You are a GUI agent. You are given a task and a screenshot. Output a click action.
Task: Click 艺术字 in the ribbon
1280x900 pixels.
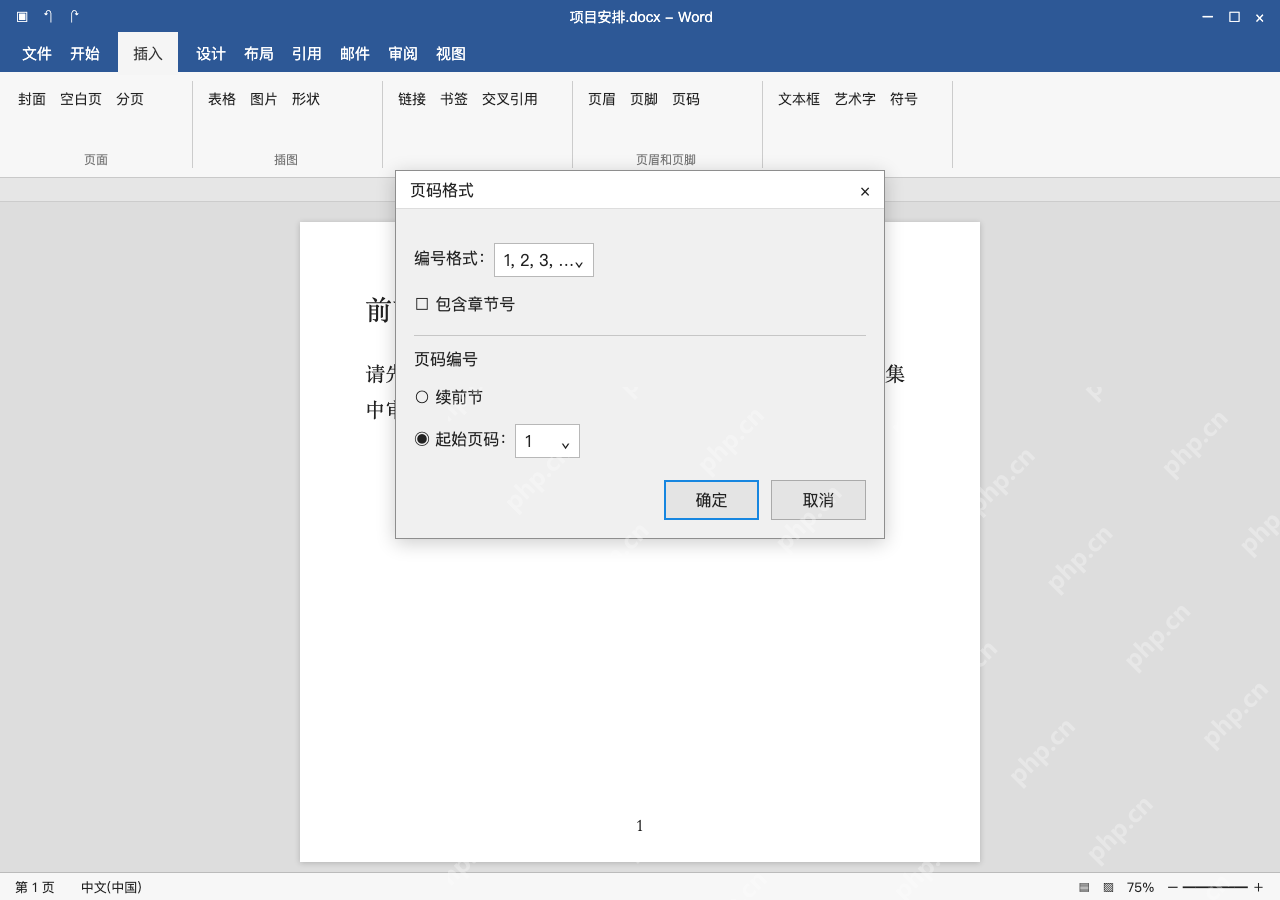(855, 99)
